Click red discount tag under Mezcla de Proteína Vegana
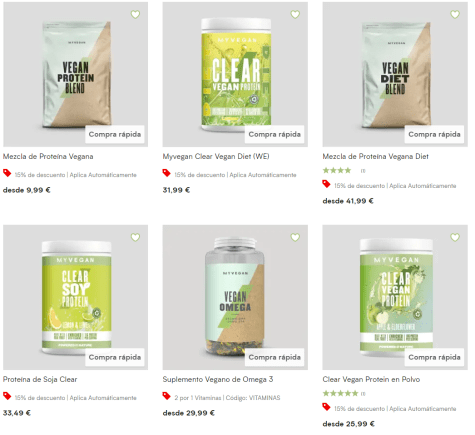The image size is (475, 435). click(7, 173)
